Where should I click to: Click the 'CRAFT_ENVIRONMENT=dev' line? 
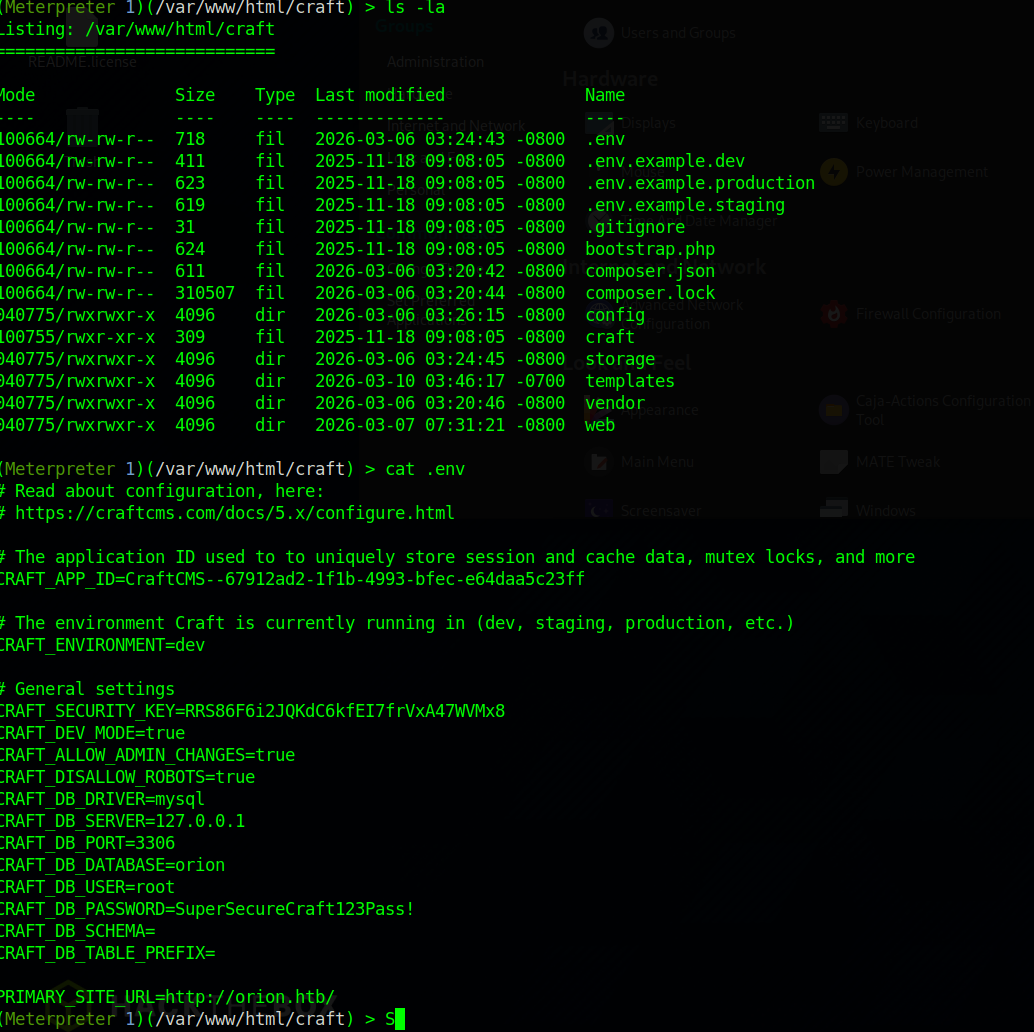(102, 645)
